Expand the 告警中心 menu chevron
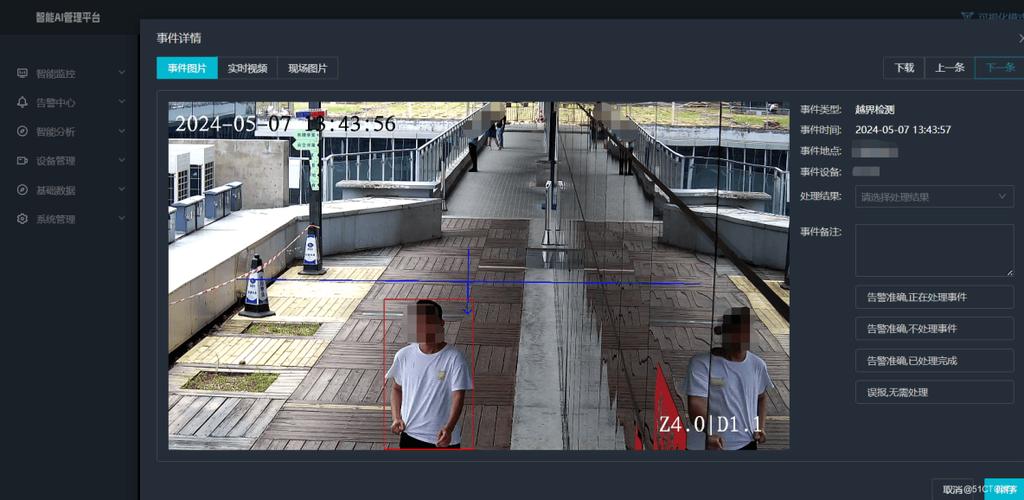This screenshot has height=500, width=1024. point(121,102)
